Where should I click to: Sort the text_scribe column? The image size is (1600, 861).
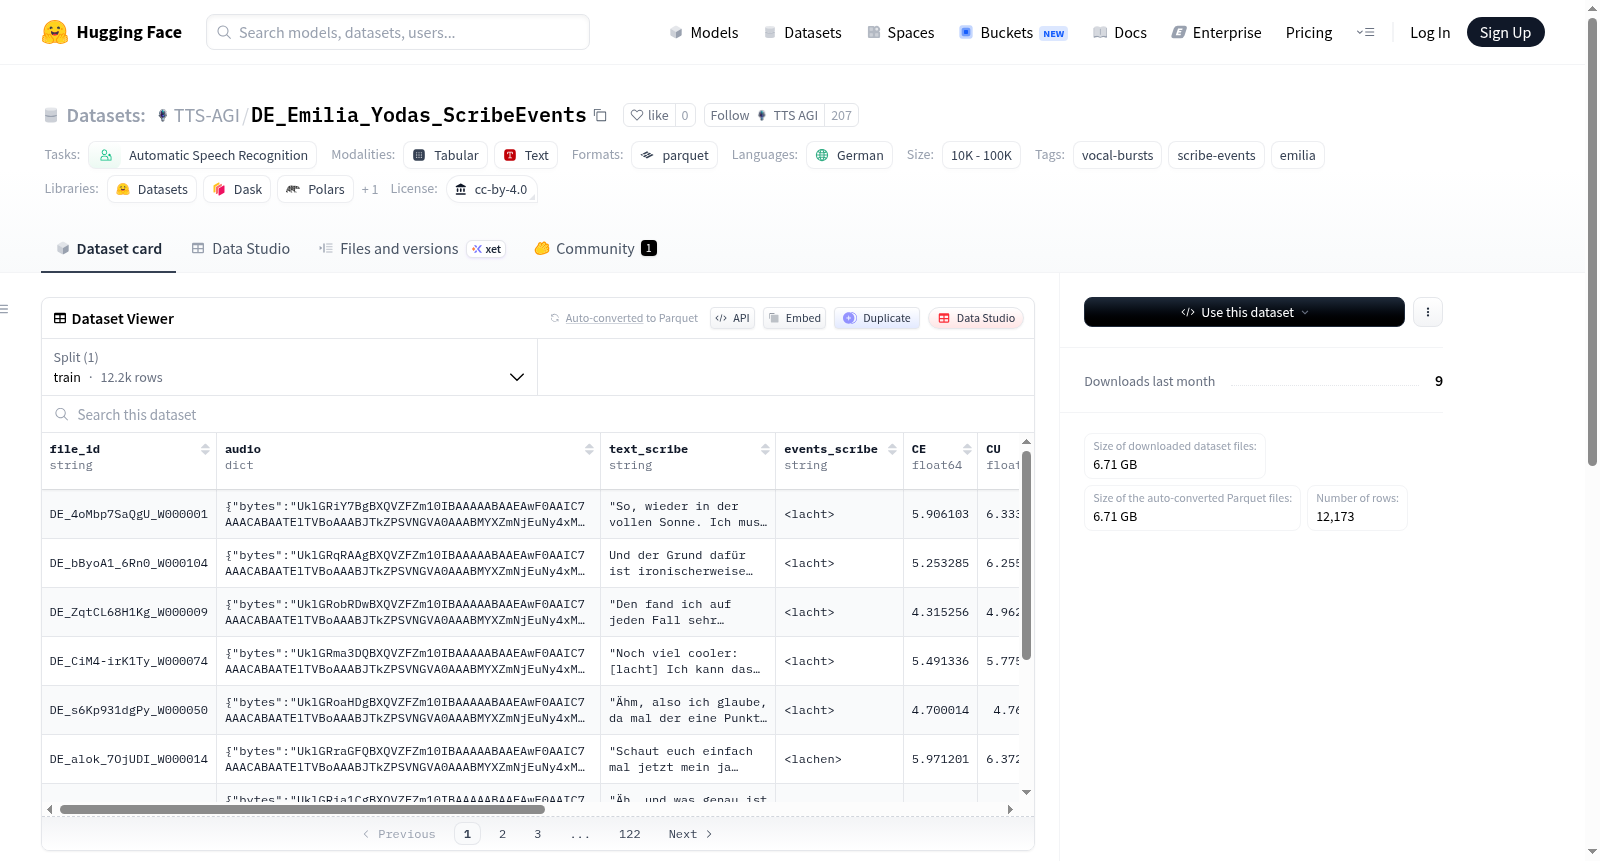(x=765, y=449)
